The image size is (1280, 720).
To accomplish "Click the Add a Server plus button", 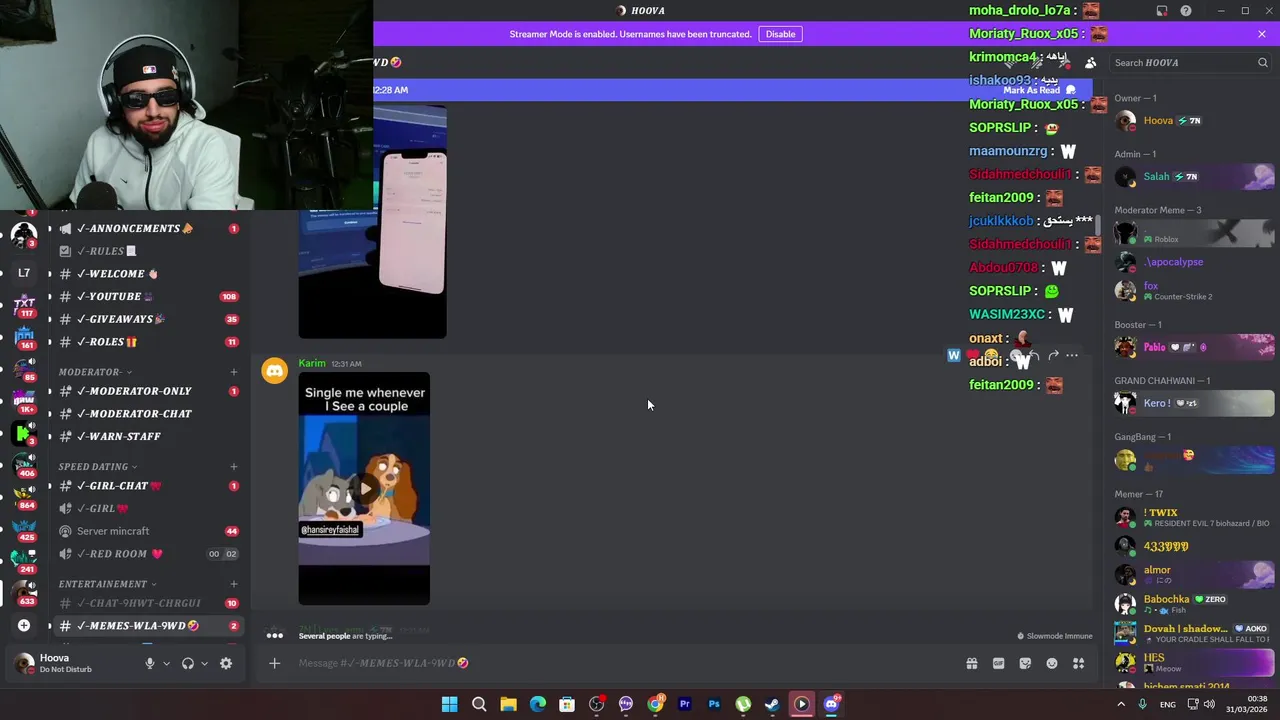I will 24,626.
